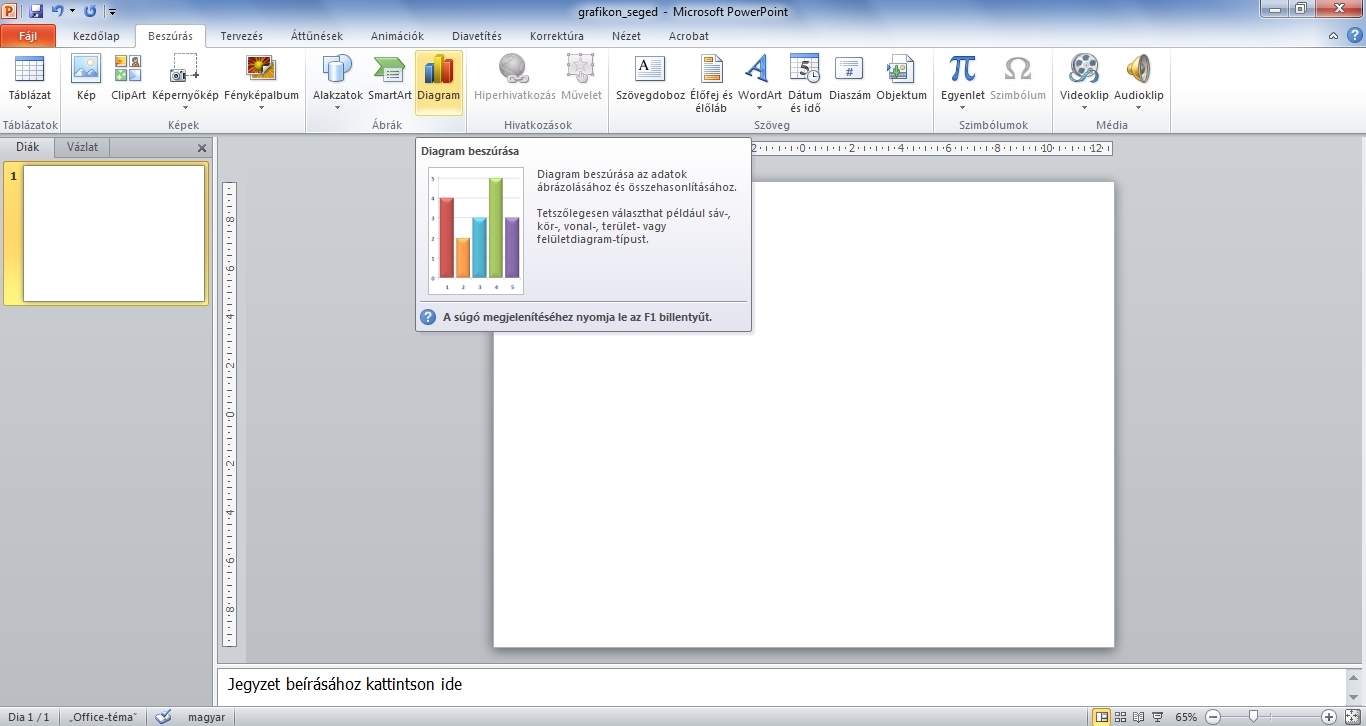Viewport: 1366px width, 726px height.
Task: Insert a Diaszám slide number
Action: 849,80
